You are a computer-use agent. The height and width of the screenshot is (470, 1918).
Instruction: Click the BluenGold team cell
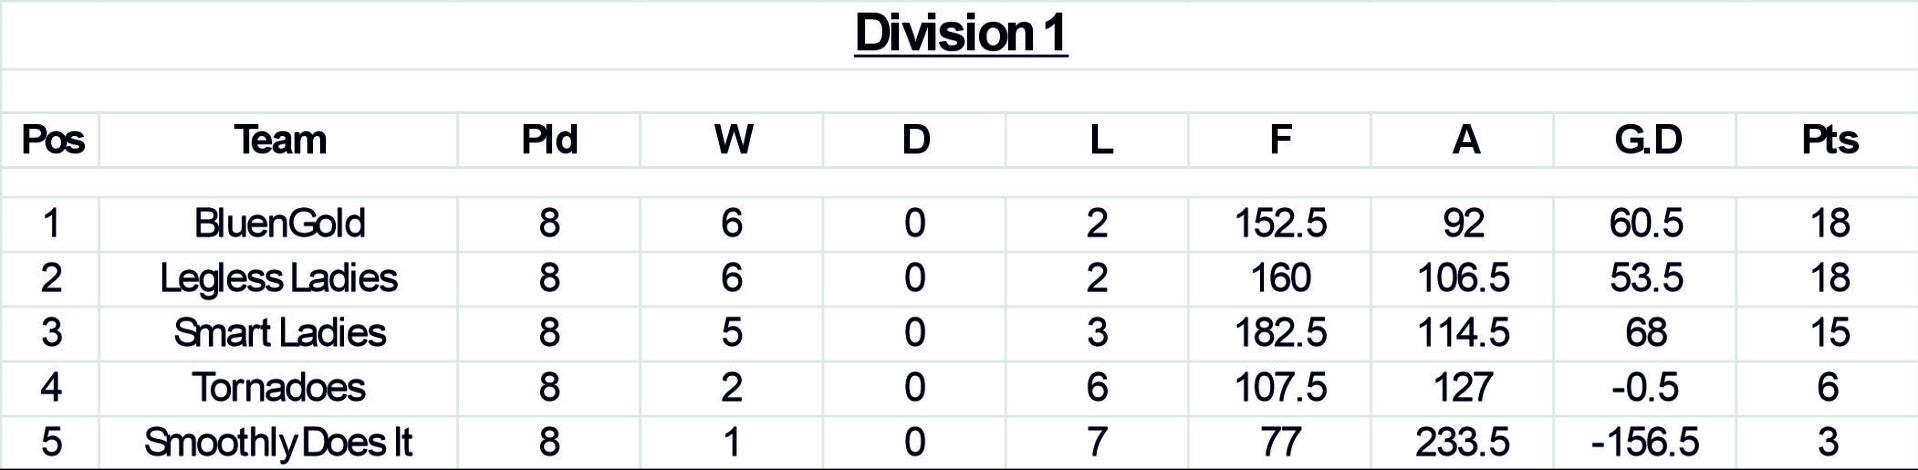pyautogui.click(x=280, y=223)
